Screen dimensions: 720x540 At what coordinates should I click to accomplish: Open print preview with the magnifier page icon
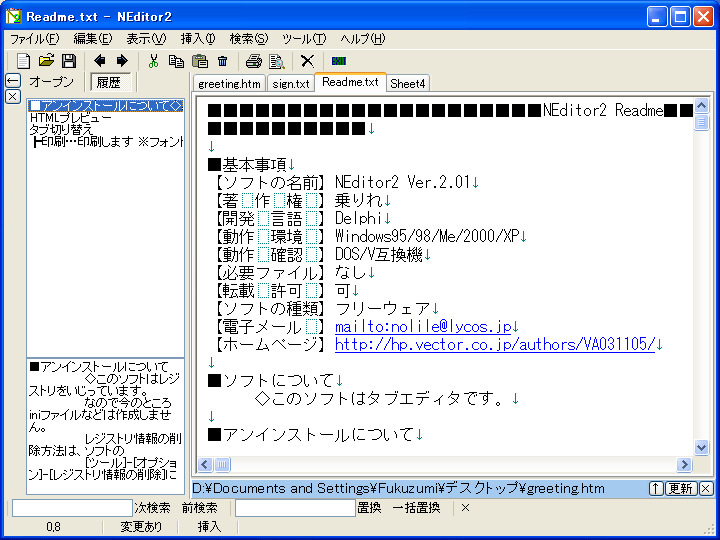(276, 61)
